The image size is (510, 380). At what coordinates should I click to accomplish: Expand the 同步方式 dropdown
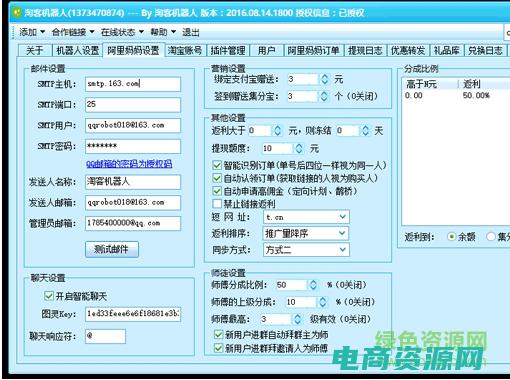click(x=342, y=250)
